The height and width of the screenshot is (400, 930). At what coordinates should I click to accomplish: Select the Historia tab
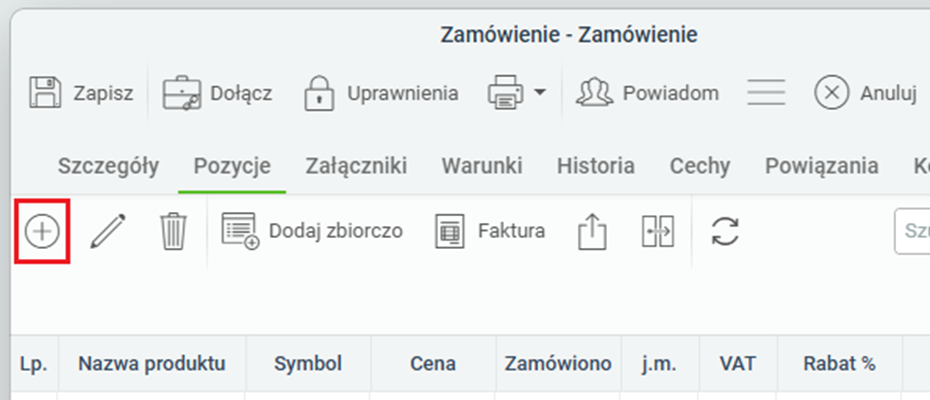595,166
